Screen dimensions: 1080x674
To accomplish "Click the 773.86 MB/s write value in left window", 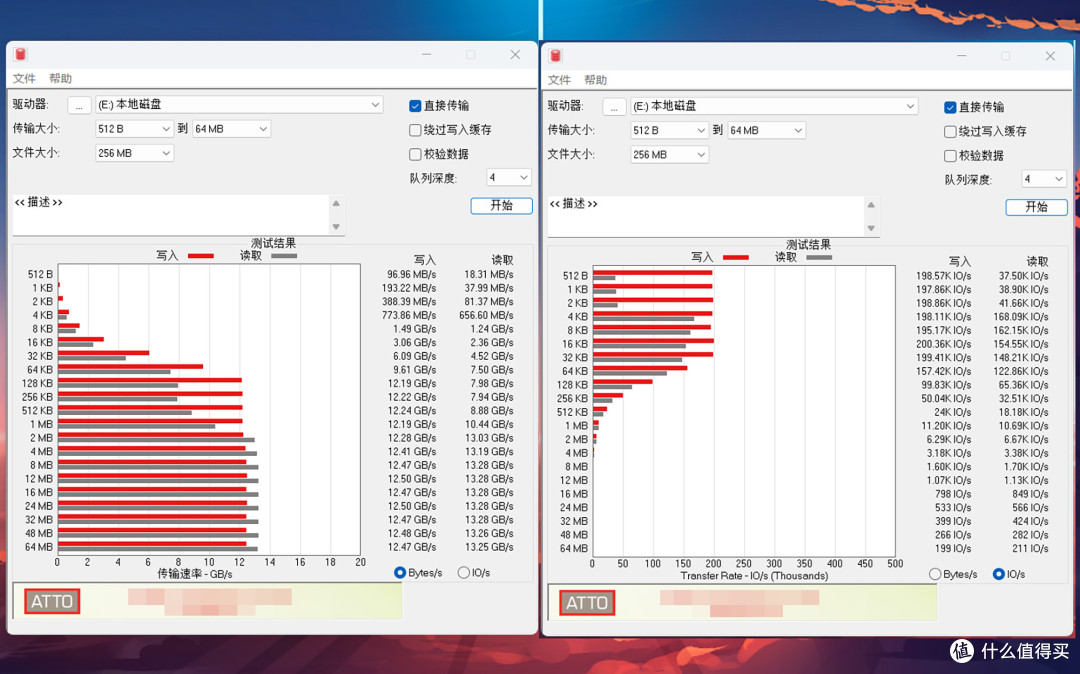I will click(408, 315).
